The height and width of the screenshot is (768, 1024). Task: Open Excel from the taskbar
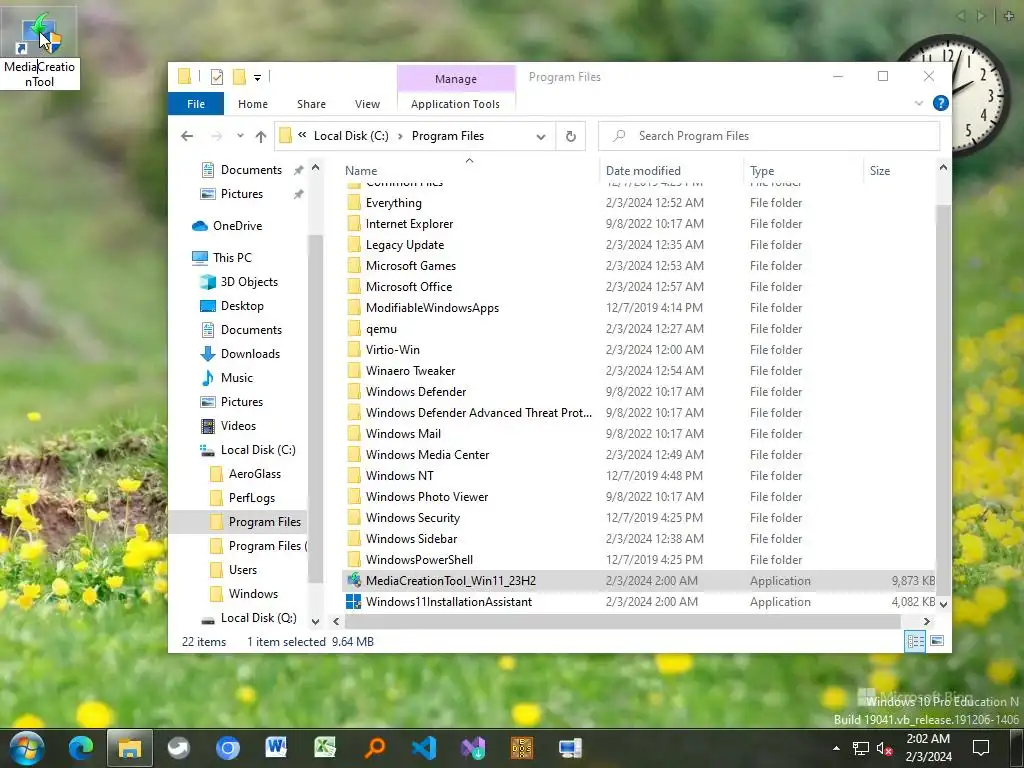(x=325, y=748)
